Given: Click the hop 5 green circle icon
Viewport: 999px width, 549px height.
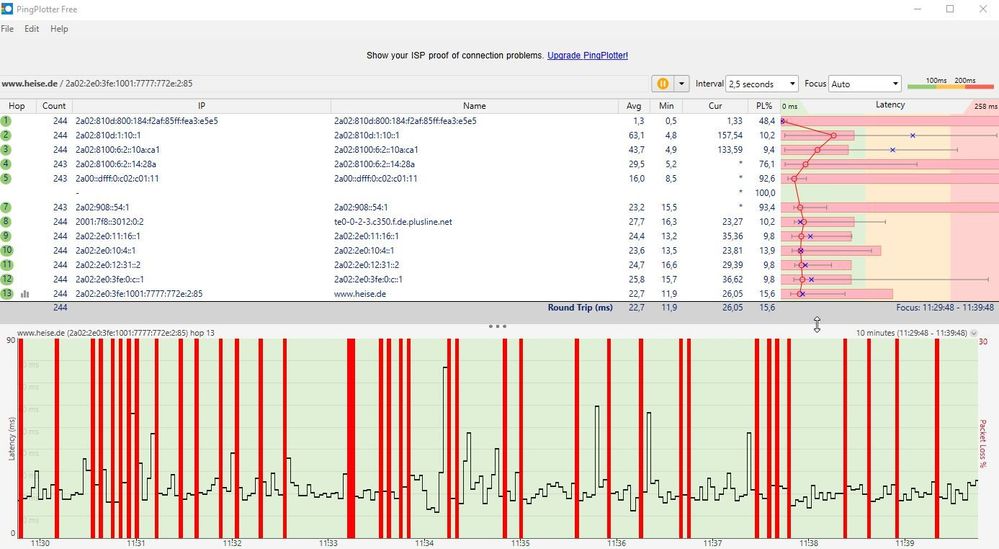Looking at the screenshot, I should [x=6, y=178].
